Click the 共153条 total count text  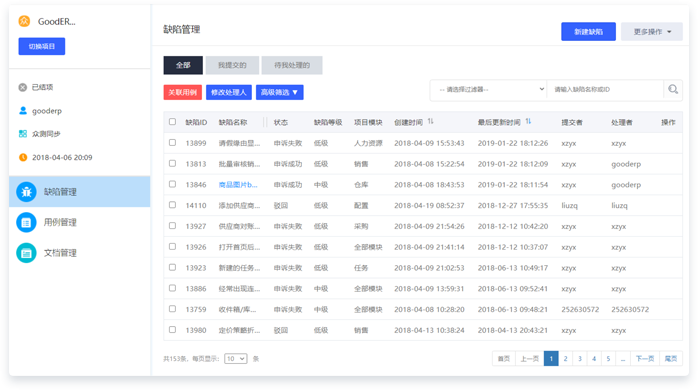(x=175, y=359)
